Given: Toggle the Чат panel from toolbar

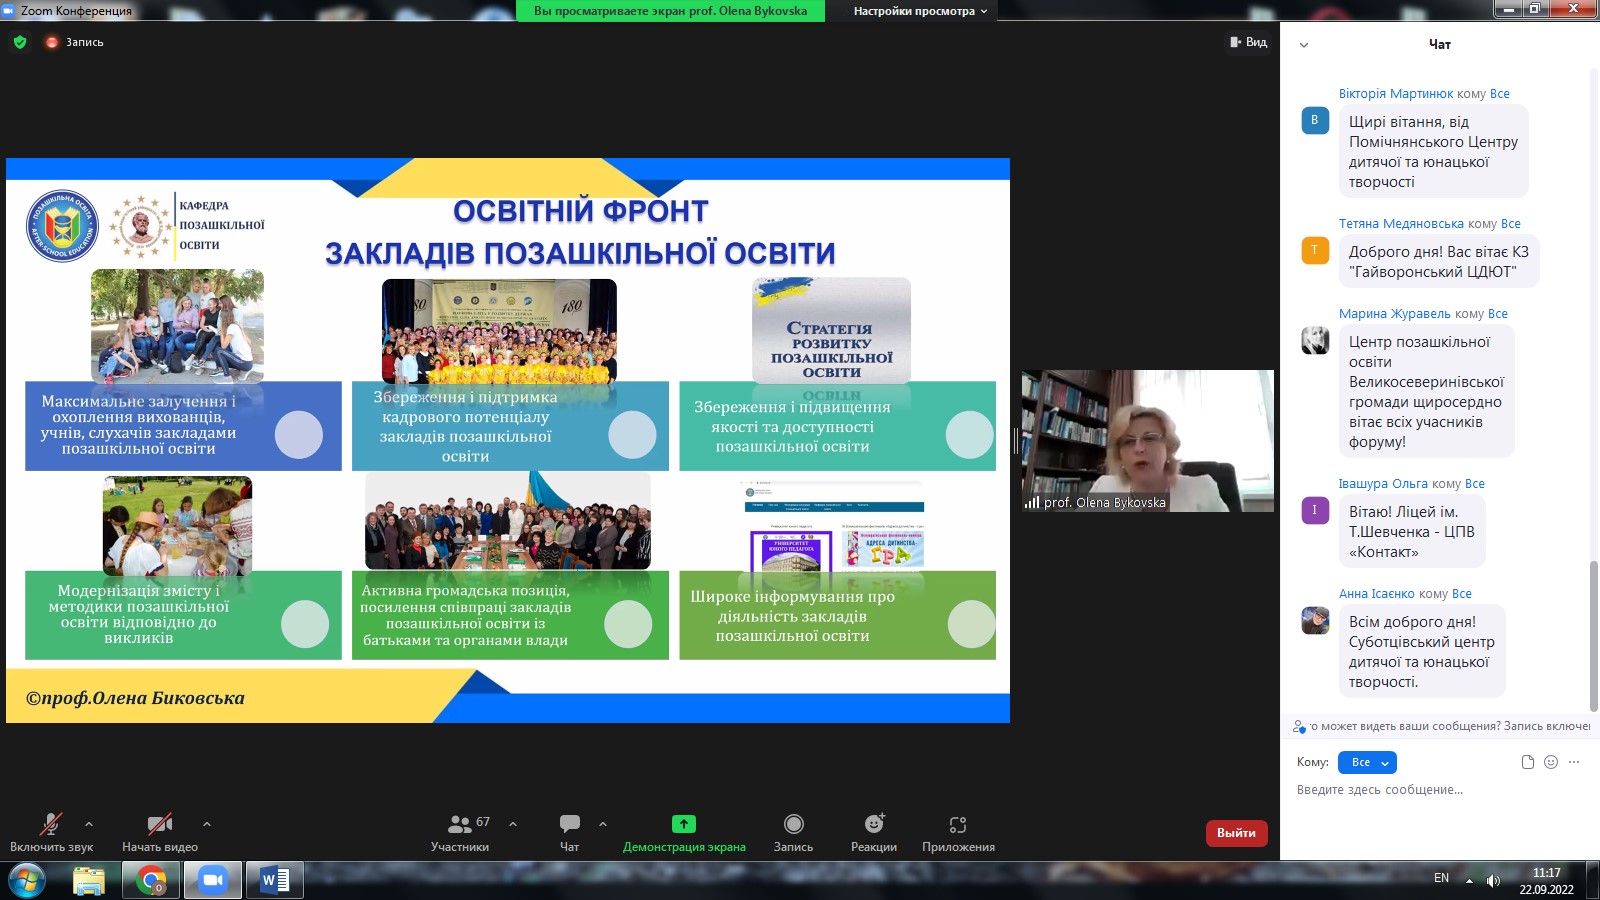Looking at the screenshot, I should click(x=569, y=825).
